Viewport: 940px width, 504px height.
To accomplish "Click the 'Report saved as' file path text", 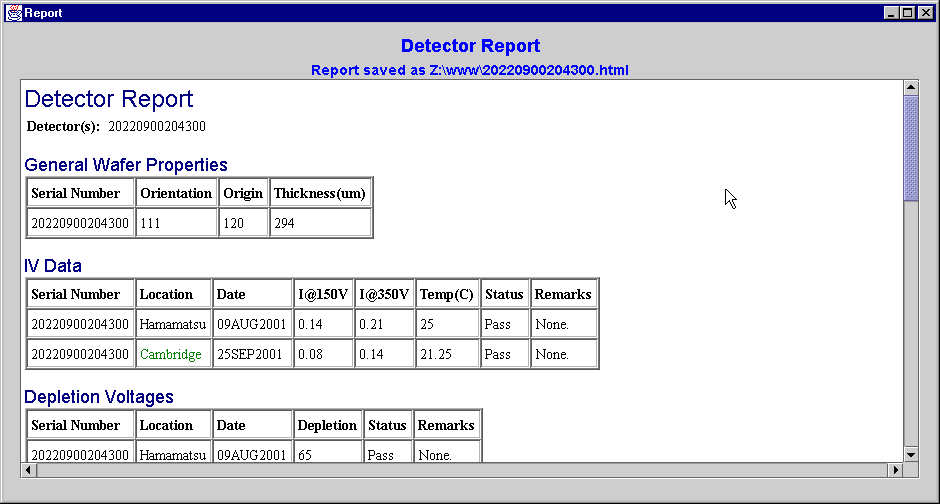I will (x=469, y=70).
